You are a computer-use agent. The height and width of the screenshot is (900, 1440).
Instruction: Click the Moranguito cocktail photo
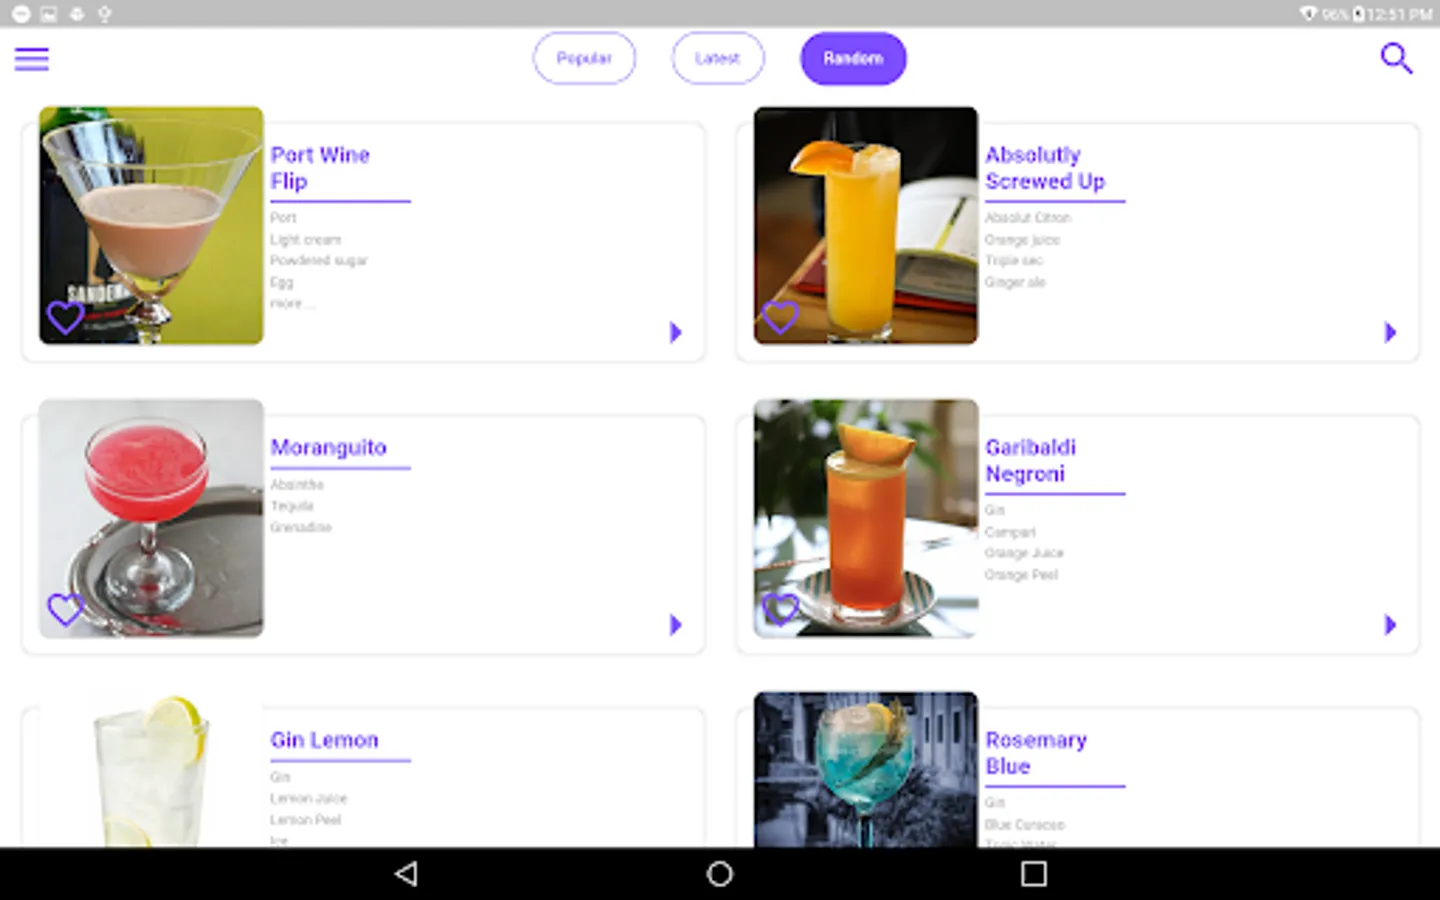(x=151, y=518)
